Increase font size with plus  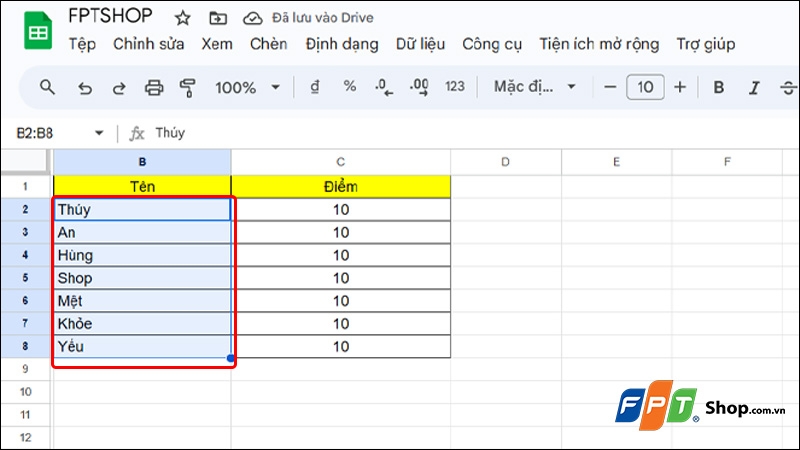point(680,87)
